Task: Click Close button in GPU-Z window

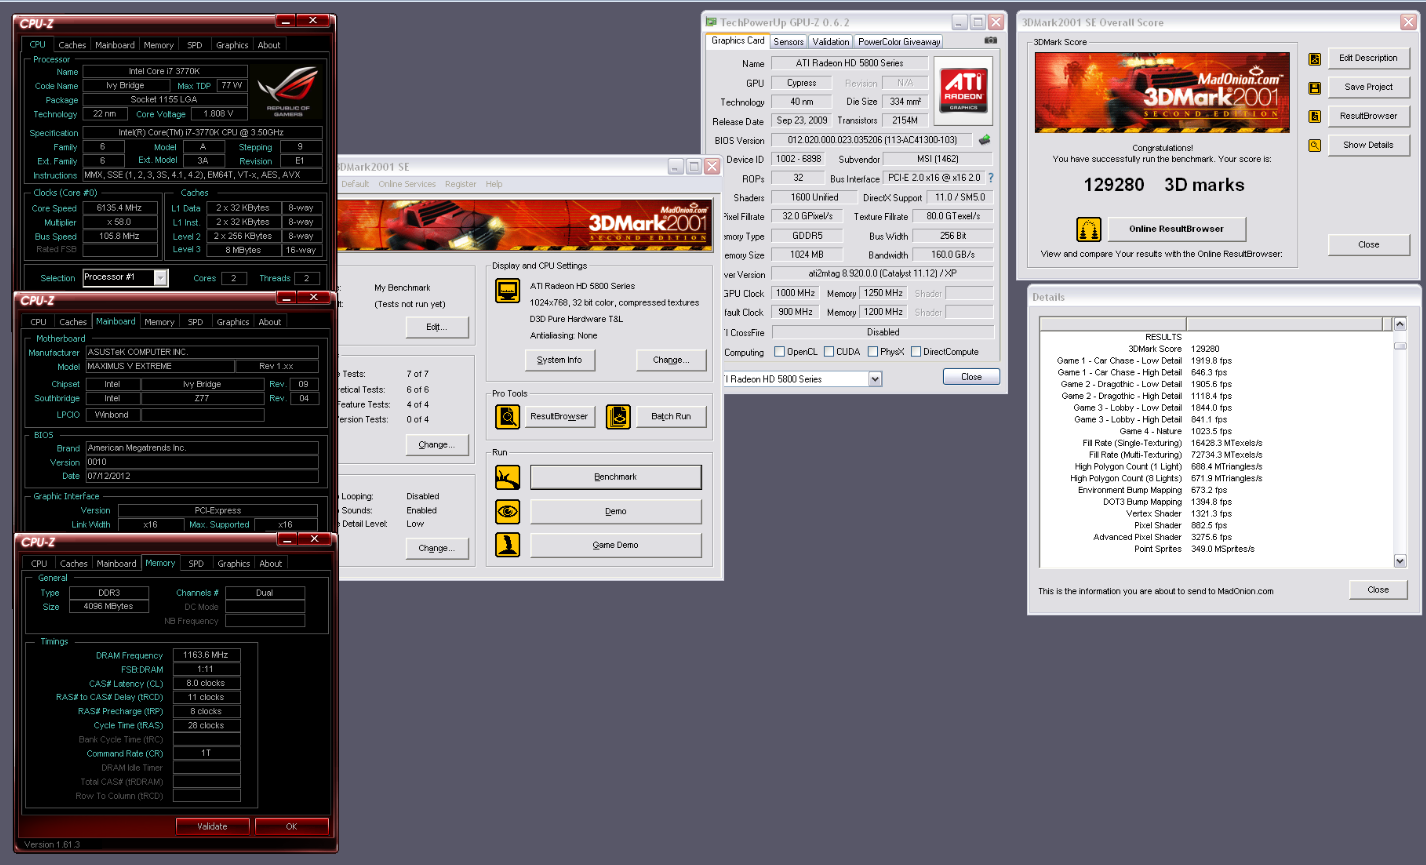Action: tap(972, 377)
